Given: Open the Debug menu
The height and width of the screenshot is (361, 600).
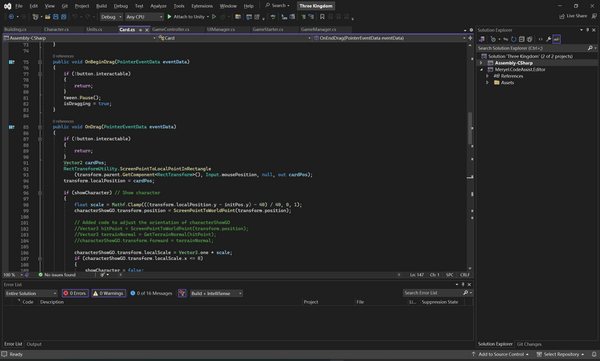Looking at the screenshot, I should click(x=121, y=6).
